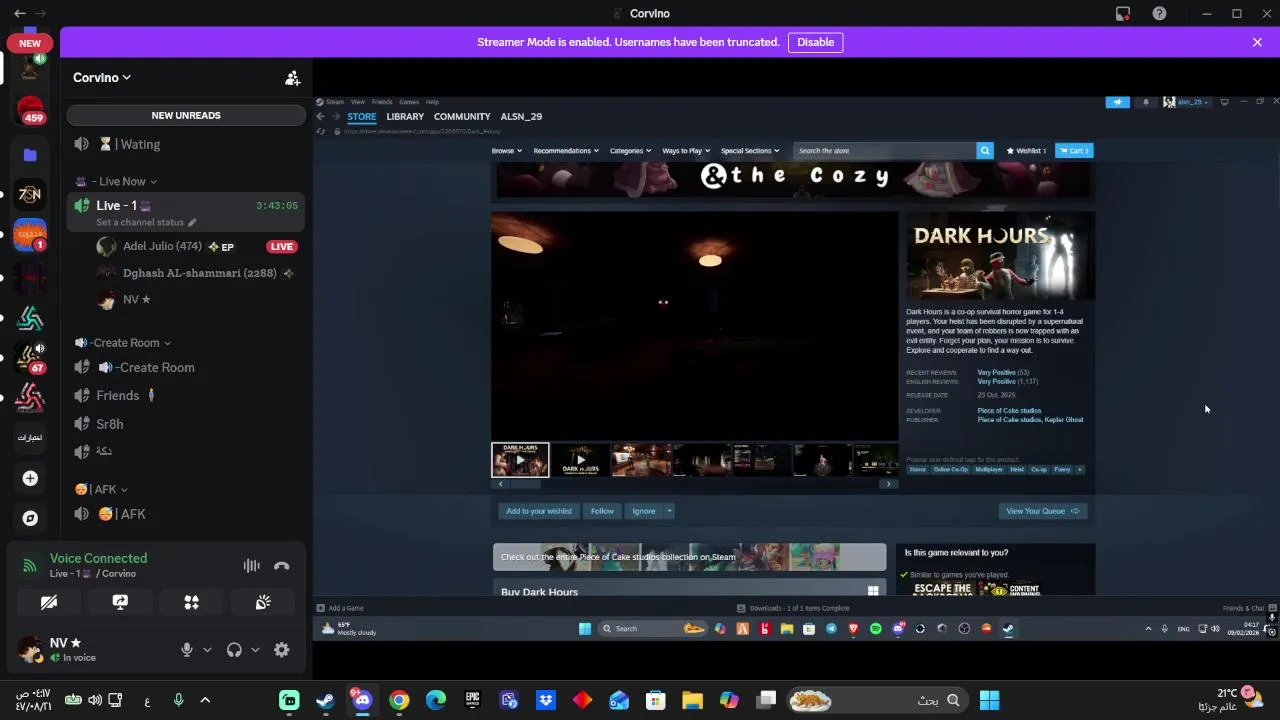This screenshot has height=720, width=1280.
Task: Open the Activities icon in voice panel
Action: click(x=192, y=602)
